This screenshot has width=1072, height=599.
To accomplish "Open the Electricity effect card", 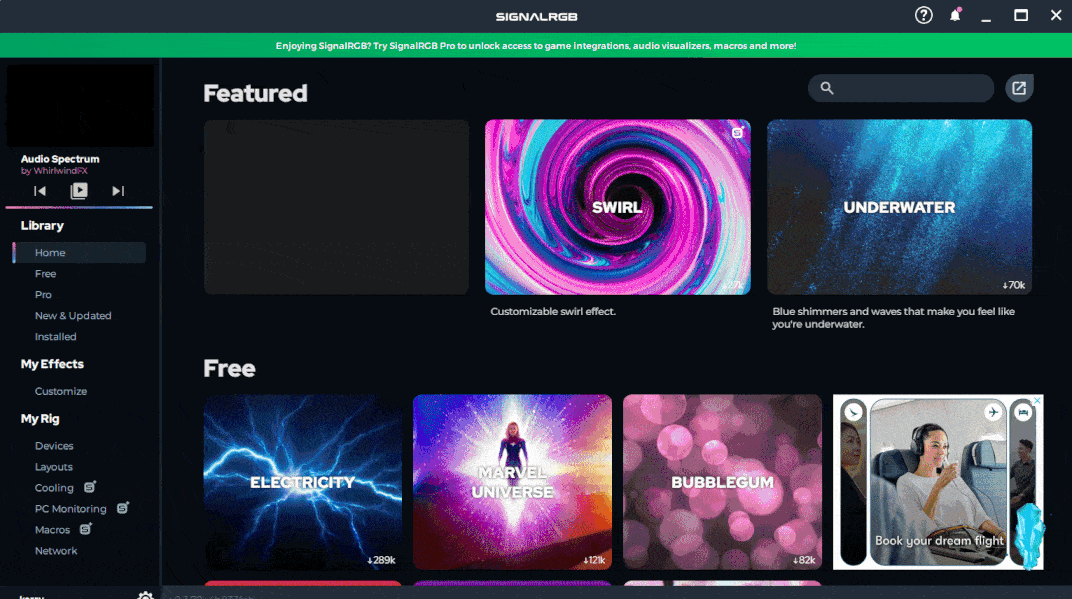I will pyautogui.click(x=303, y=482).
